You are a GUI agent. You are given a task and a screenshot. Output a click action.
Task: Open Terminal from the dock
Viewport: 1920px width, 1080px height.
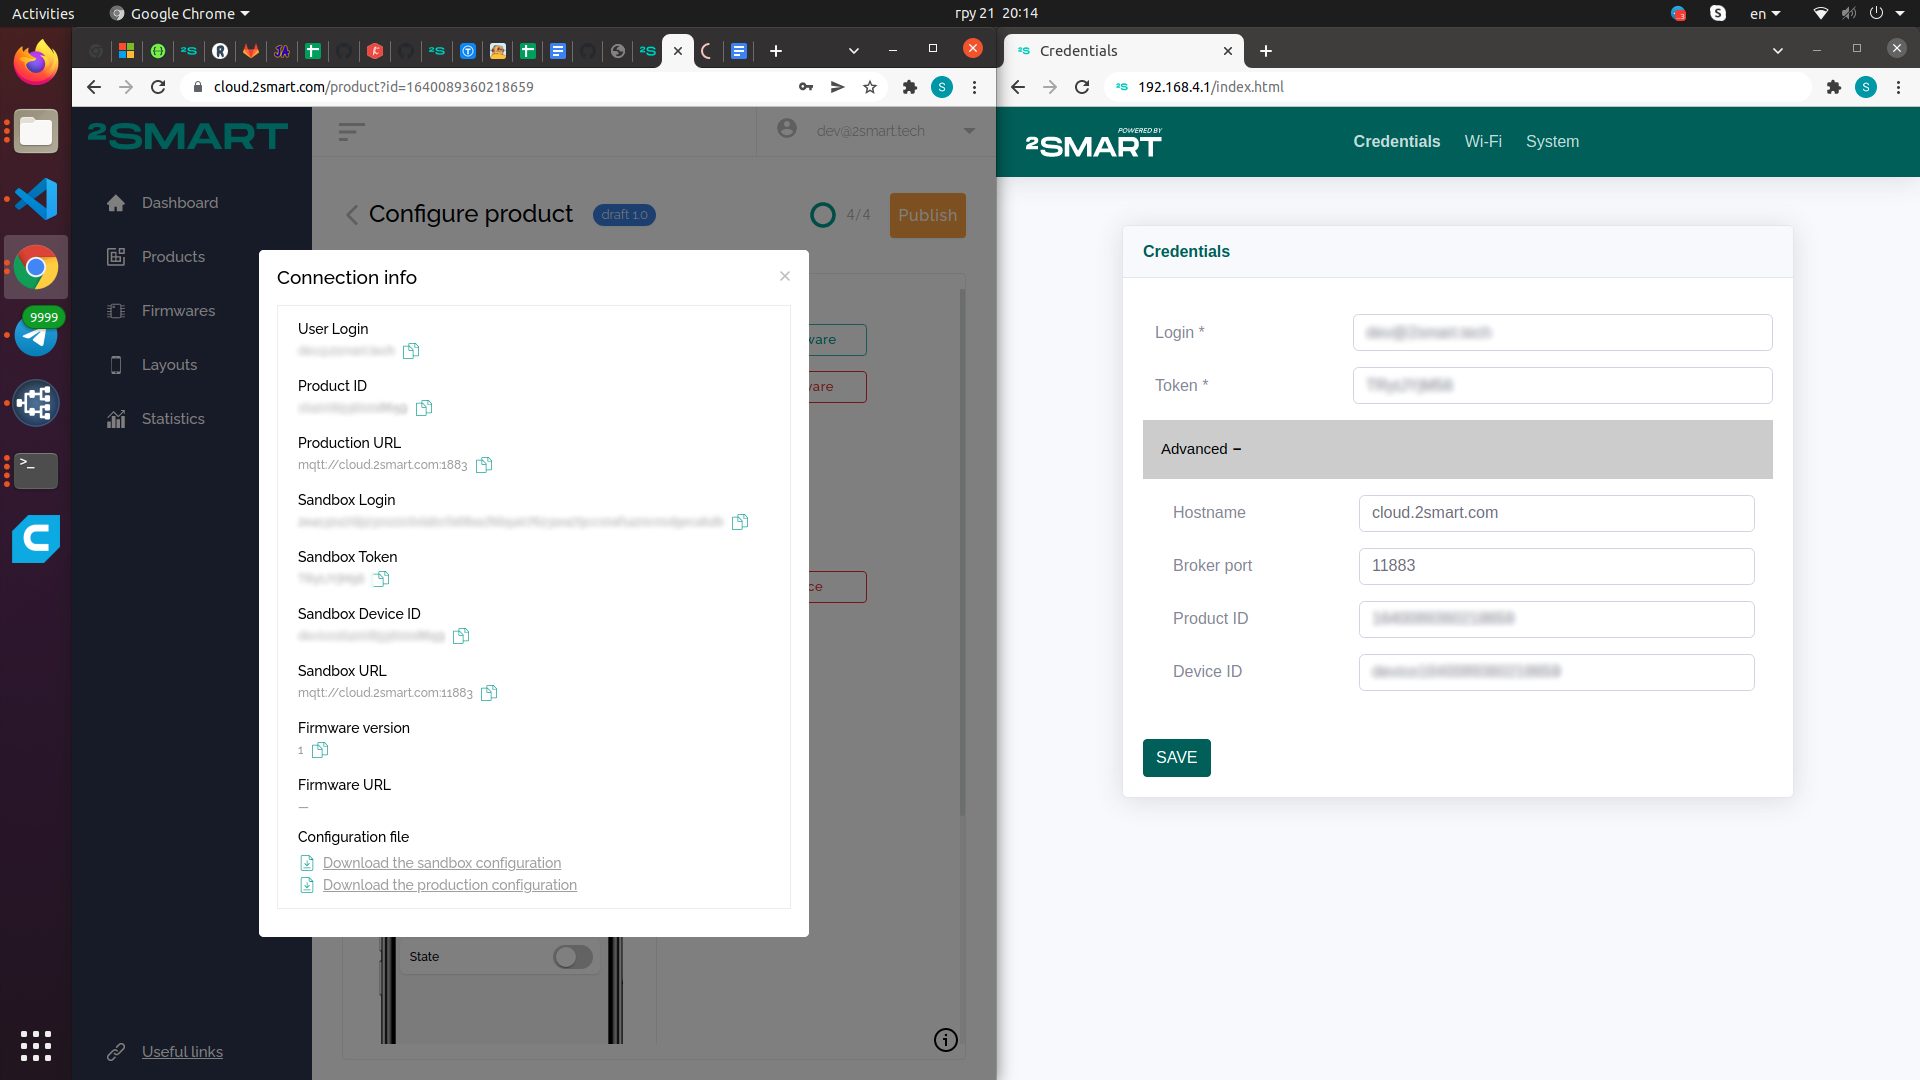coord(36,471)
